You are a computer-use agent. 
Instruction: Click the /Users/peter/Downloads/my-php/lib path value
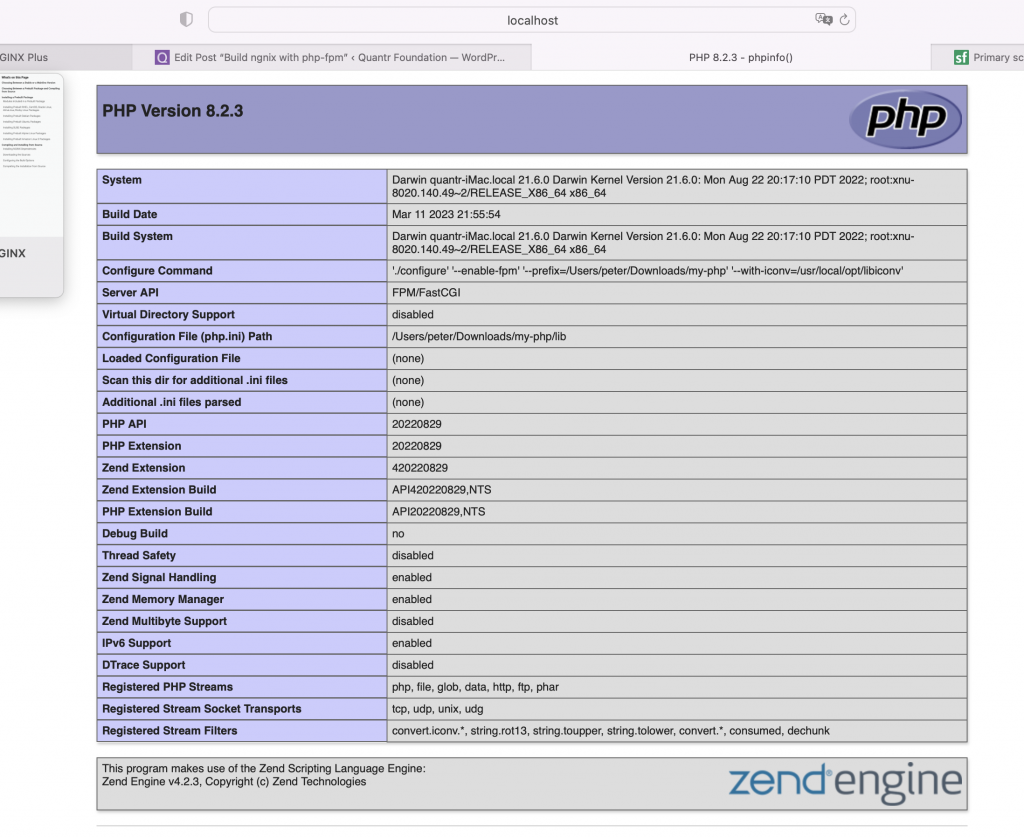pos(479,336)
